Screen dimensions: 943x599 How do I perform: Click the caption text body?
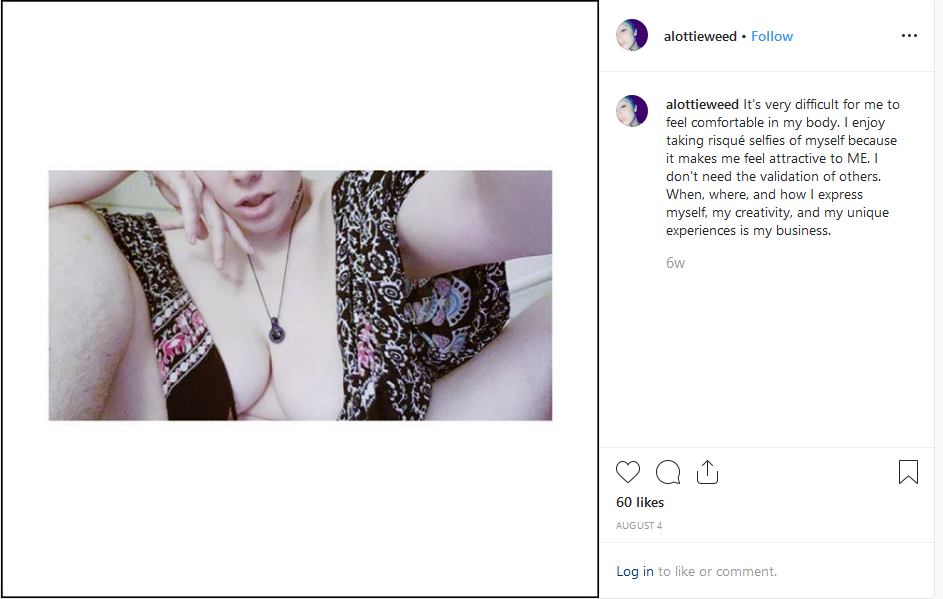coord(782,167)
